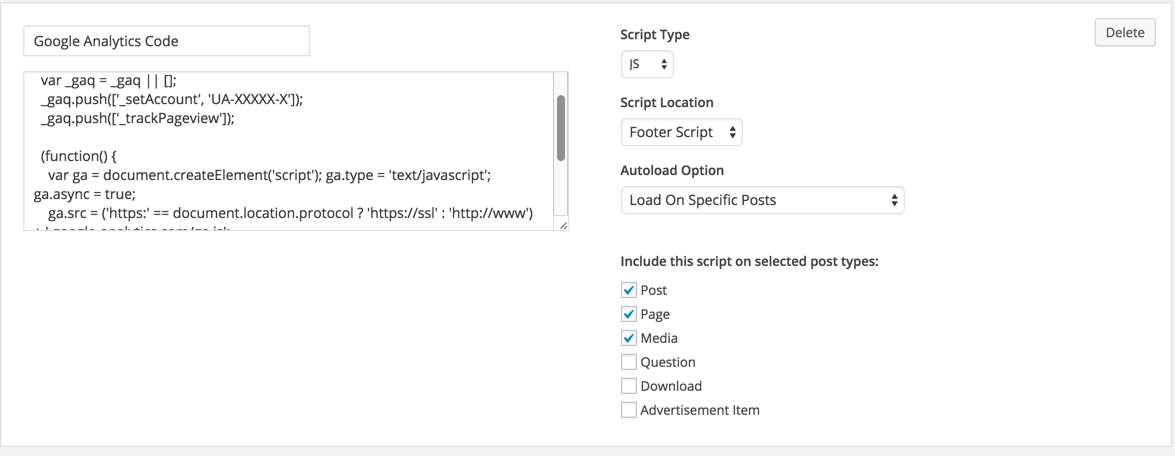Enable the Question checkbox
The image size is (1175, 456).
[x=629, y=362]
